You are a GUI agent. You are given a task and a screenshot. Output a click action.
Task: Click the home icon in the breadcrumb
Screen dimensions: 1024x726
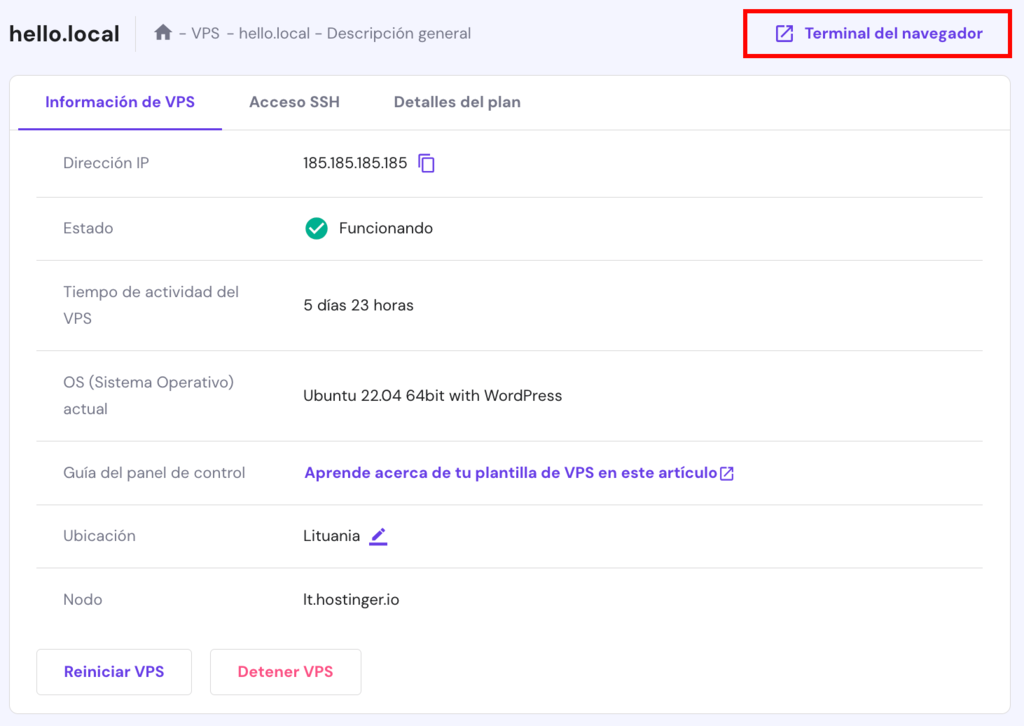coord(163,33)
